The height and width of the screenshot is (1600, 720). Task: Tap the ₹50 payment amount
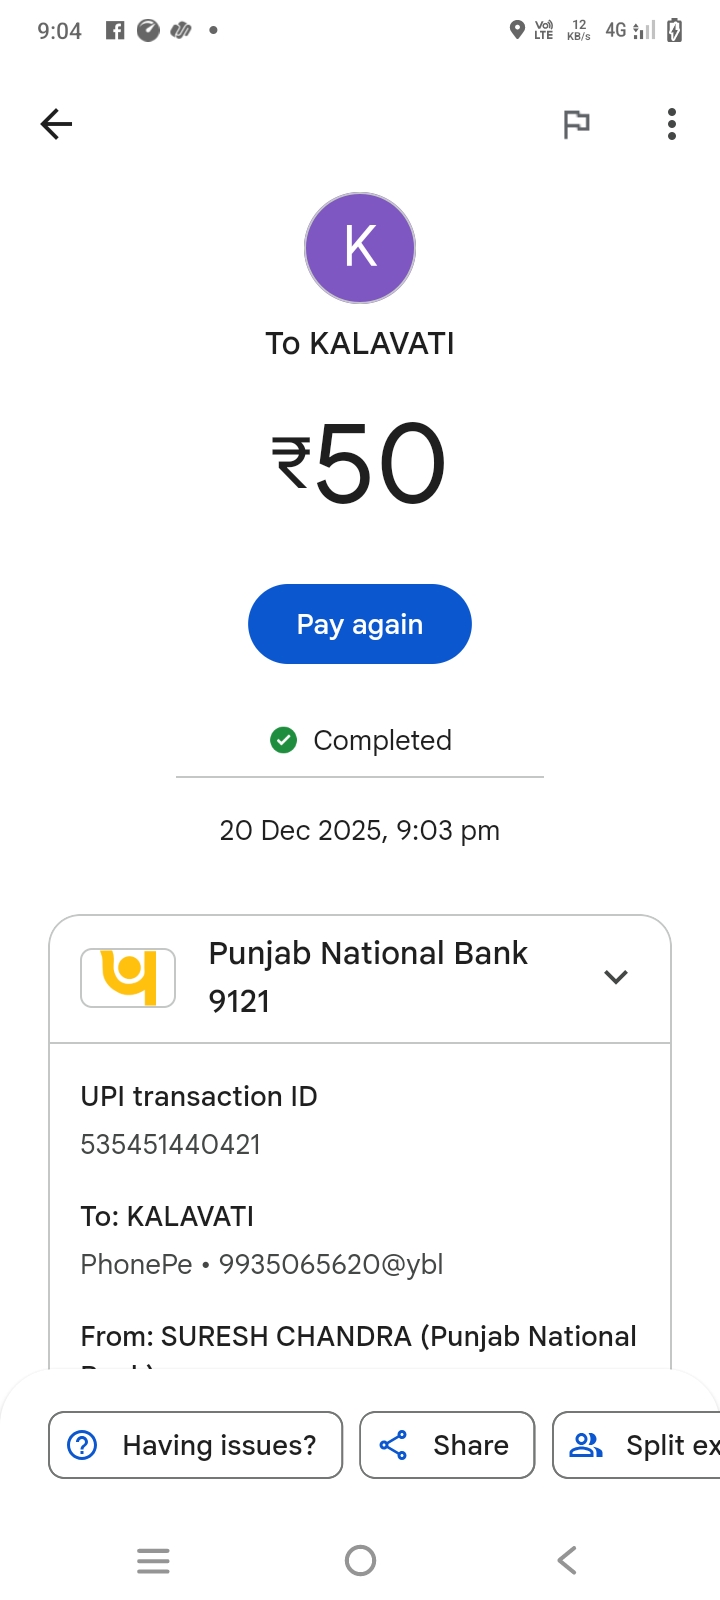(360, 464)
